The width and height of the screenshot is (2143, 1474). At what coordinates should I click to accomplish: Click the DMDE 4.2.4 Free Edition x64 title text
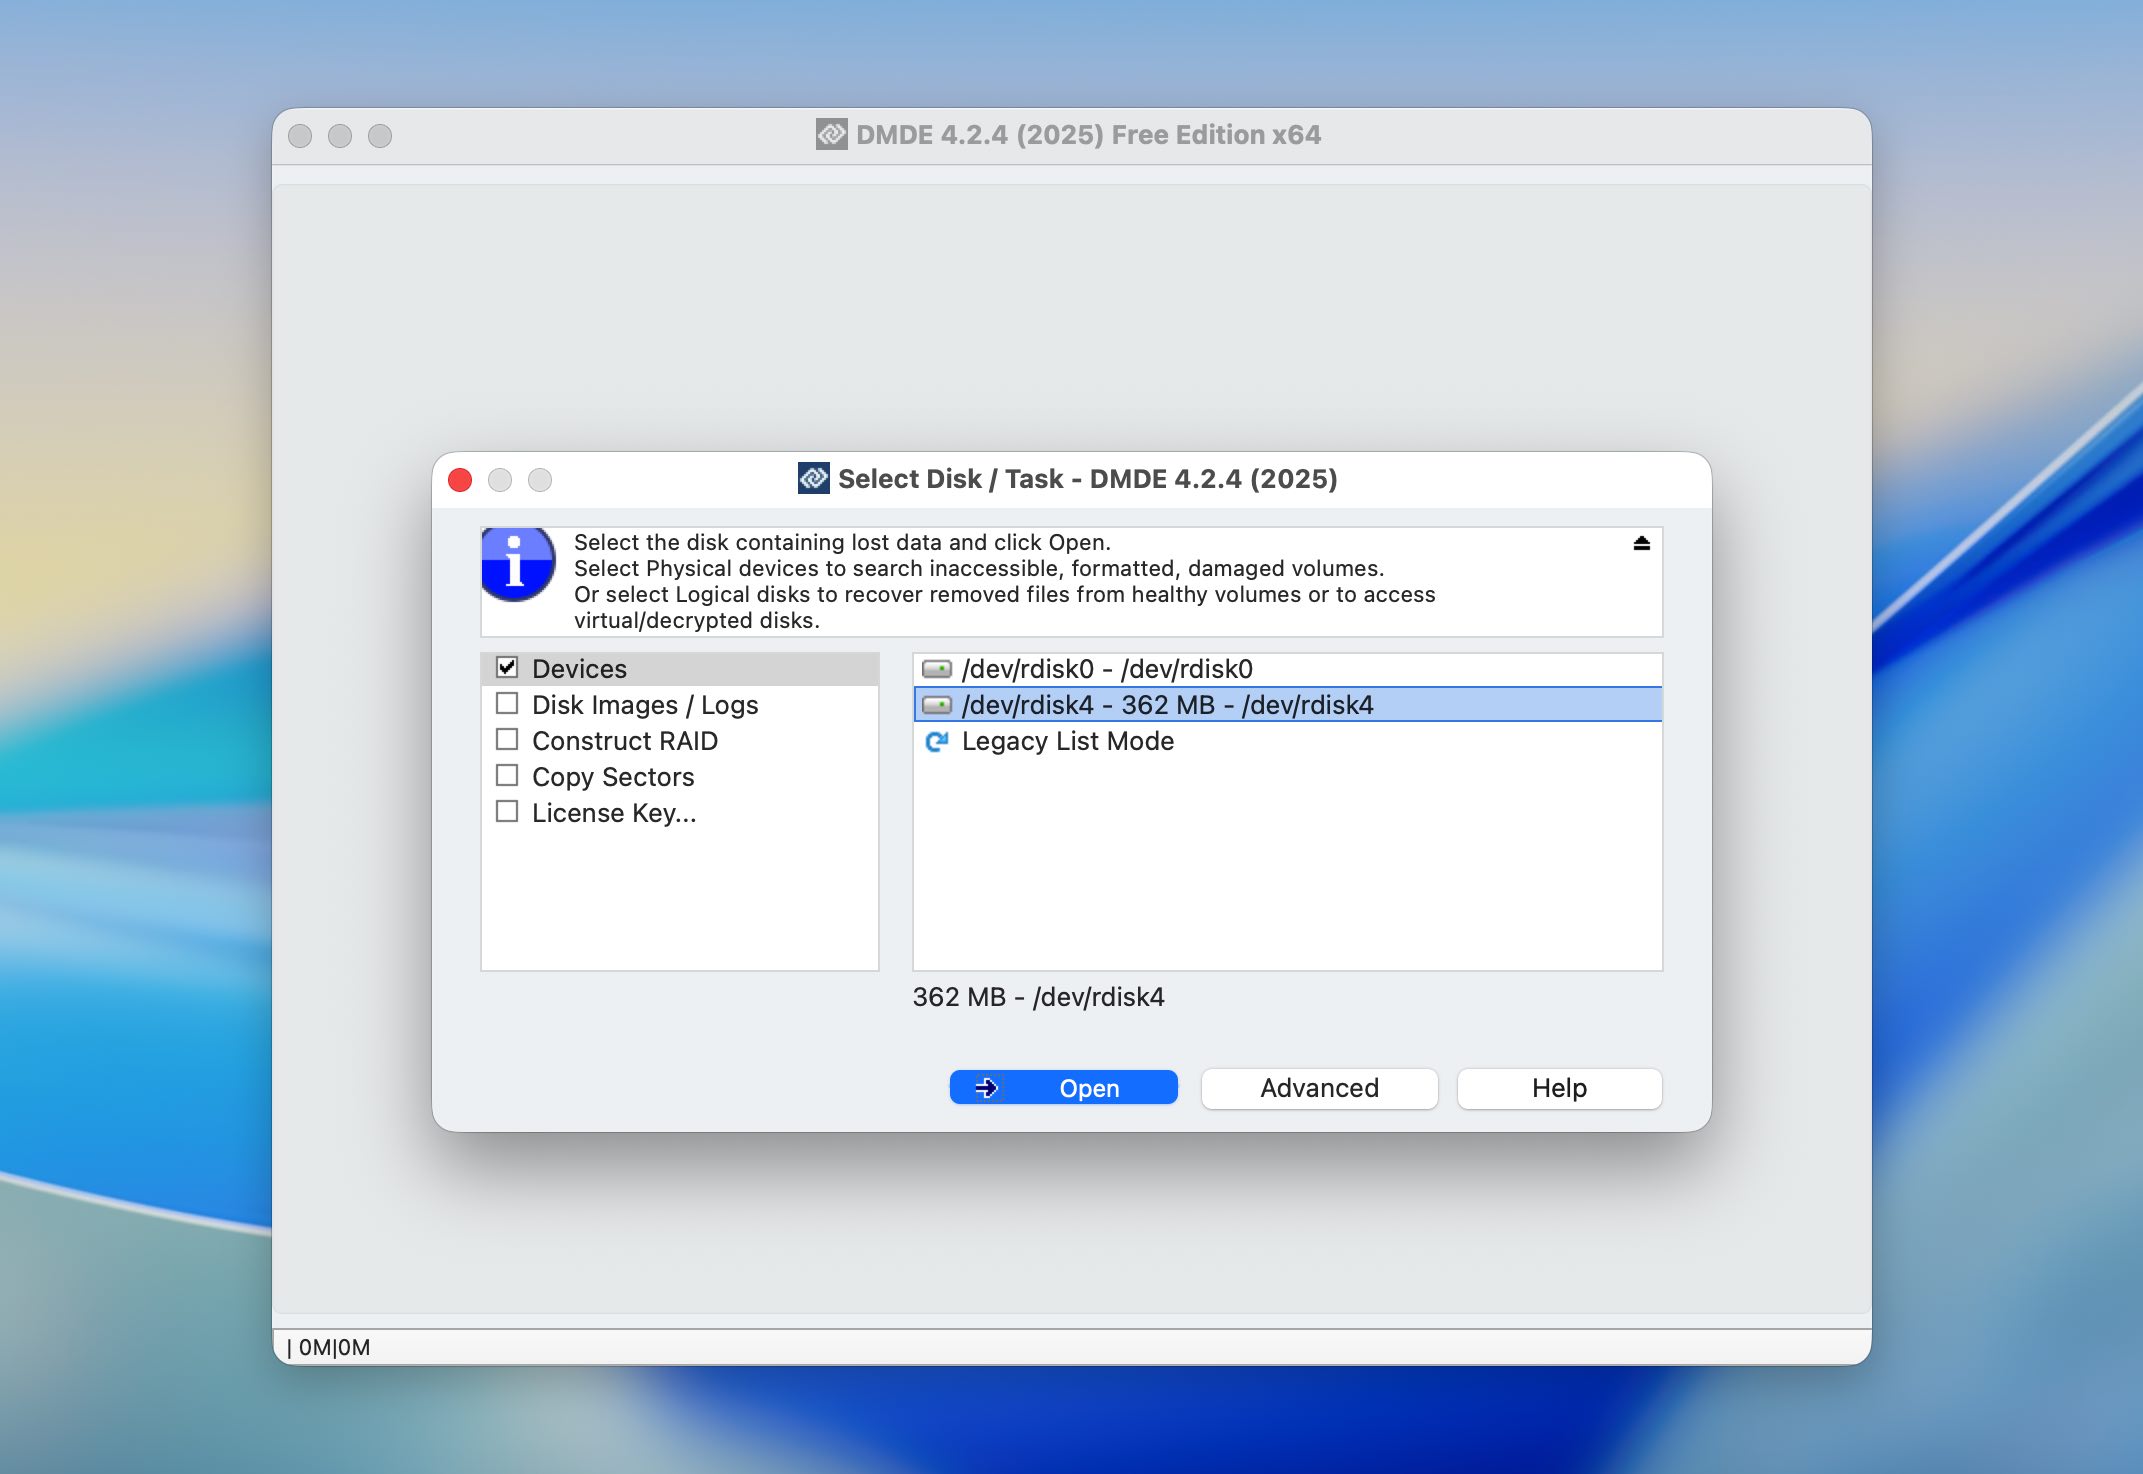coord(1088,135)
